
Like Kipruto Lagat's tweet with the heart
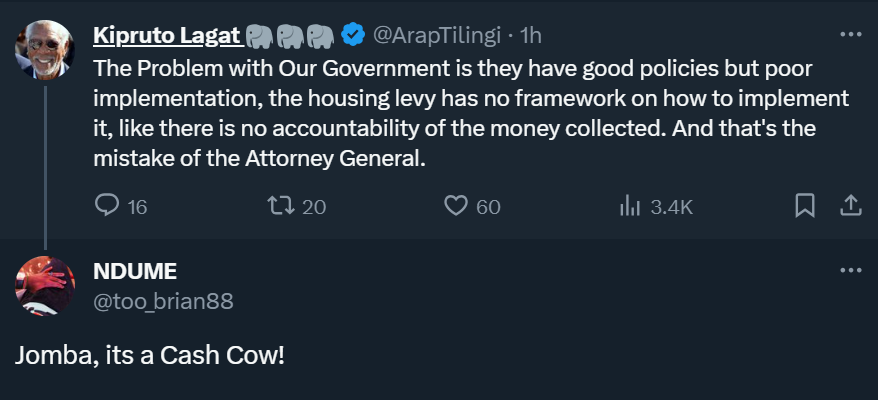(457, 206)
